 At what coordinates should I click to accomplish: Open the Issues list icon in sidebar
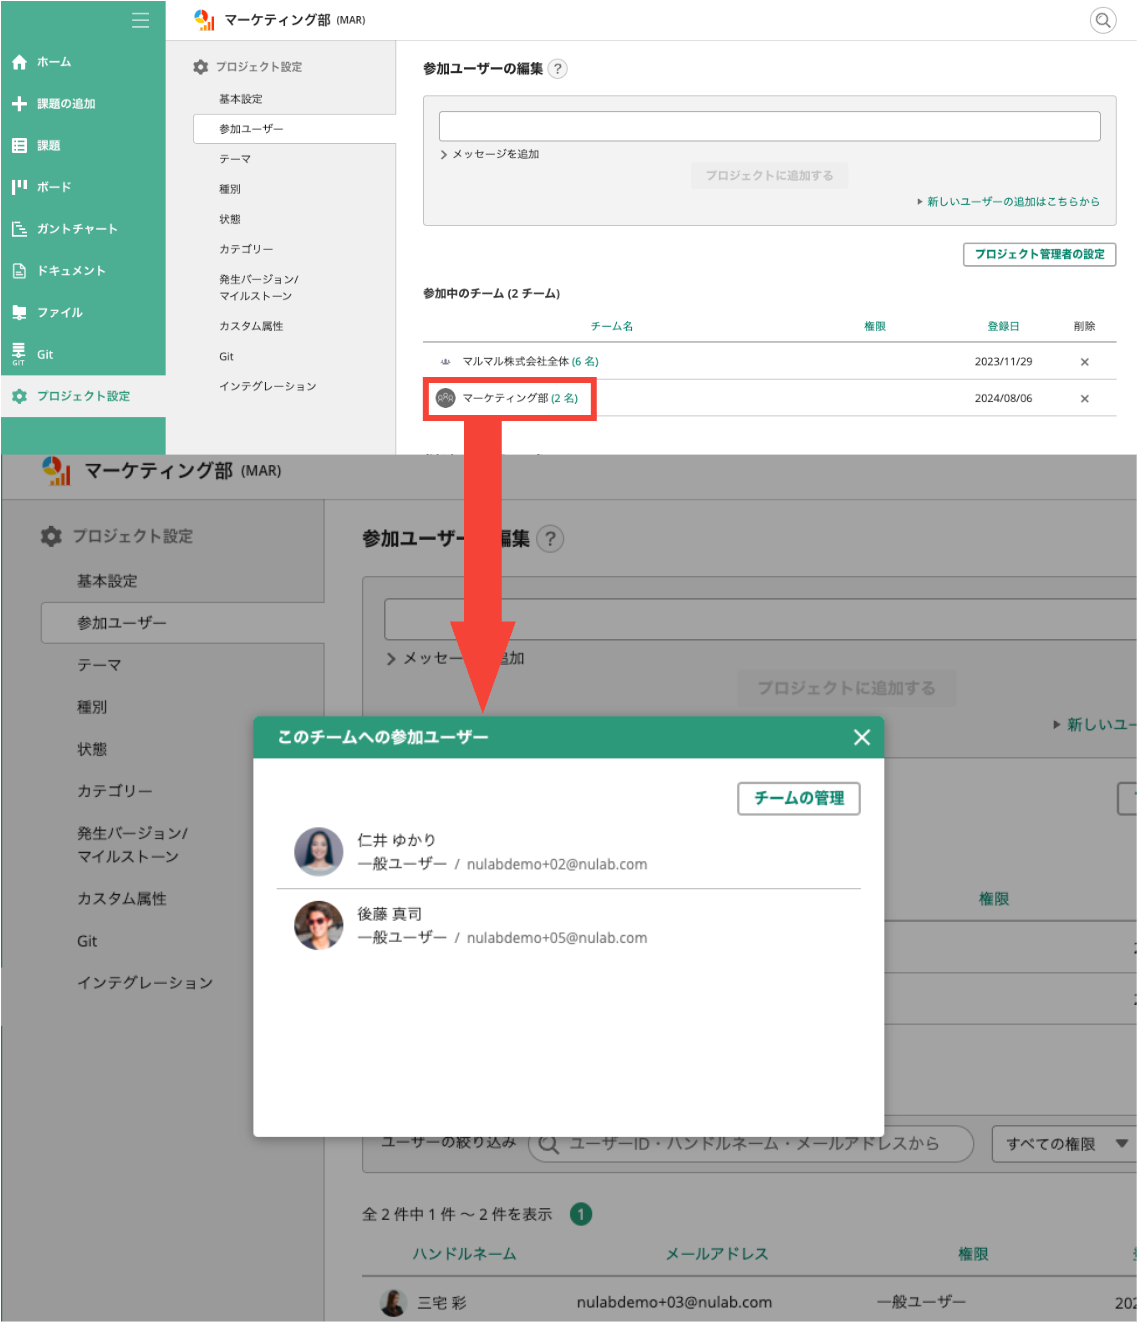(19, 146)
